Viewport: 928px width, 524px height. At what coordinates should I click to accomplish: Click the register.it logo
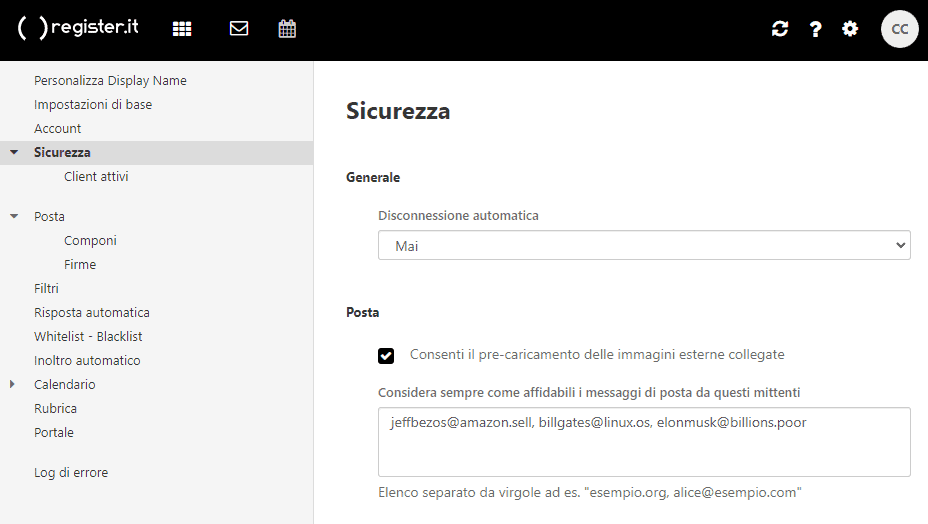[x=78, y=28]
